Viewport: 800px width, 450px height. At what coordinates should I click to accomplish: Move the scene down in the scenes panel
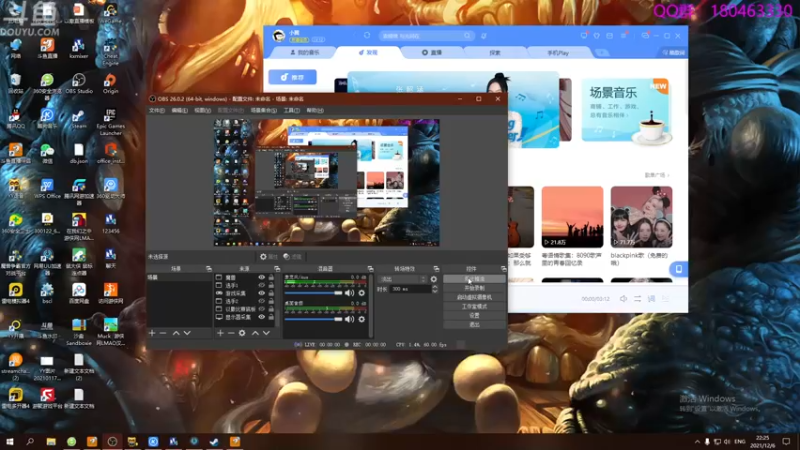tap(187, 333)
